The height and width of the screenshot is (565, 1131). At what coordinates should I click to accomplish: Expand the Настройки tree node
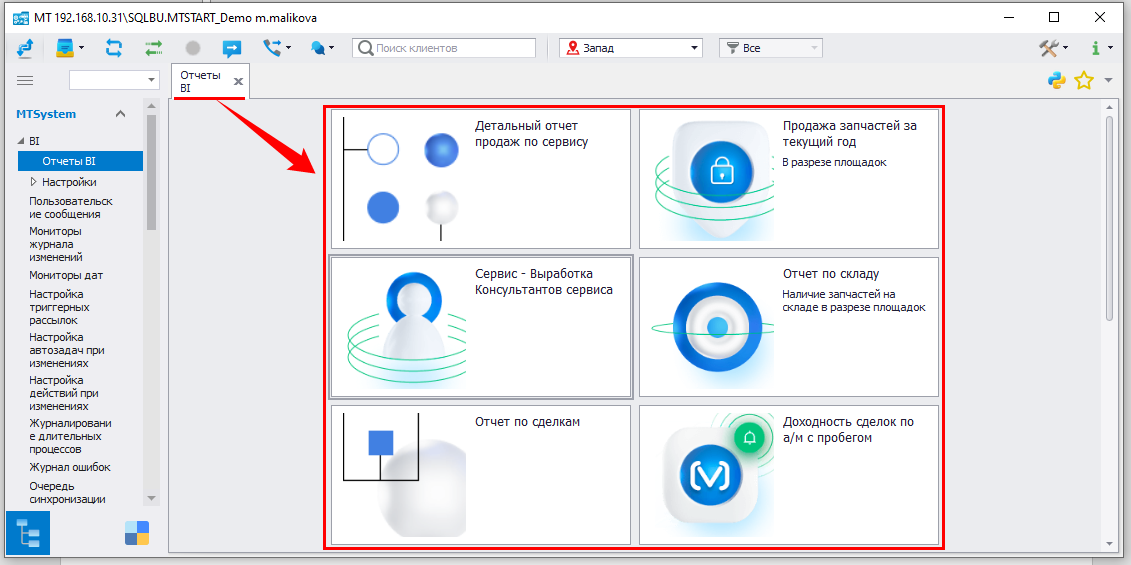[33, 182]
